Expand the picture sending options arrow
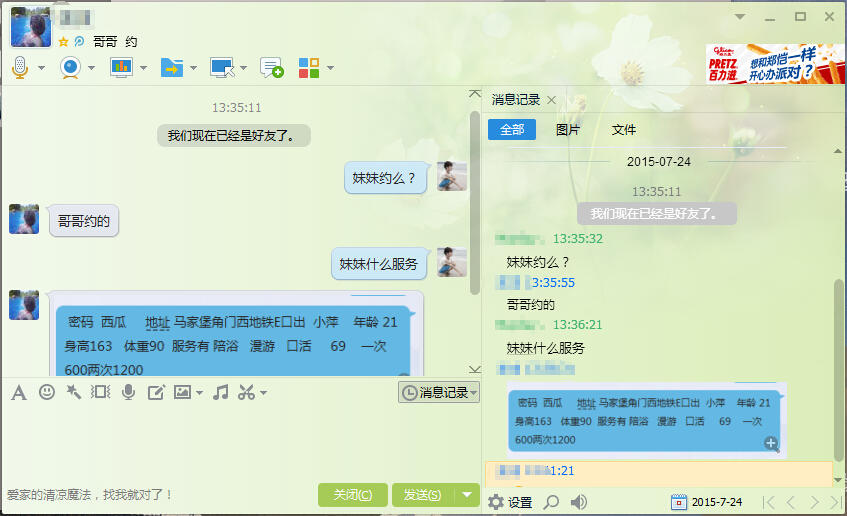Screen dimensions: 847x516 [199, 393]
